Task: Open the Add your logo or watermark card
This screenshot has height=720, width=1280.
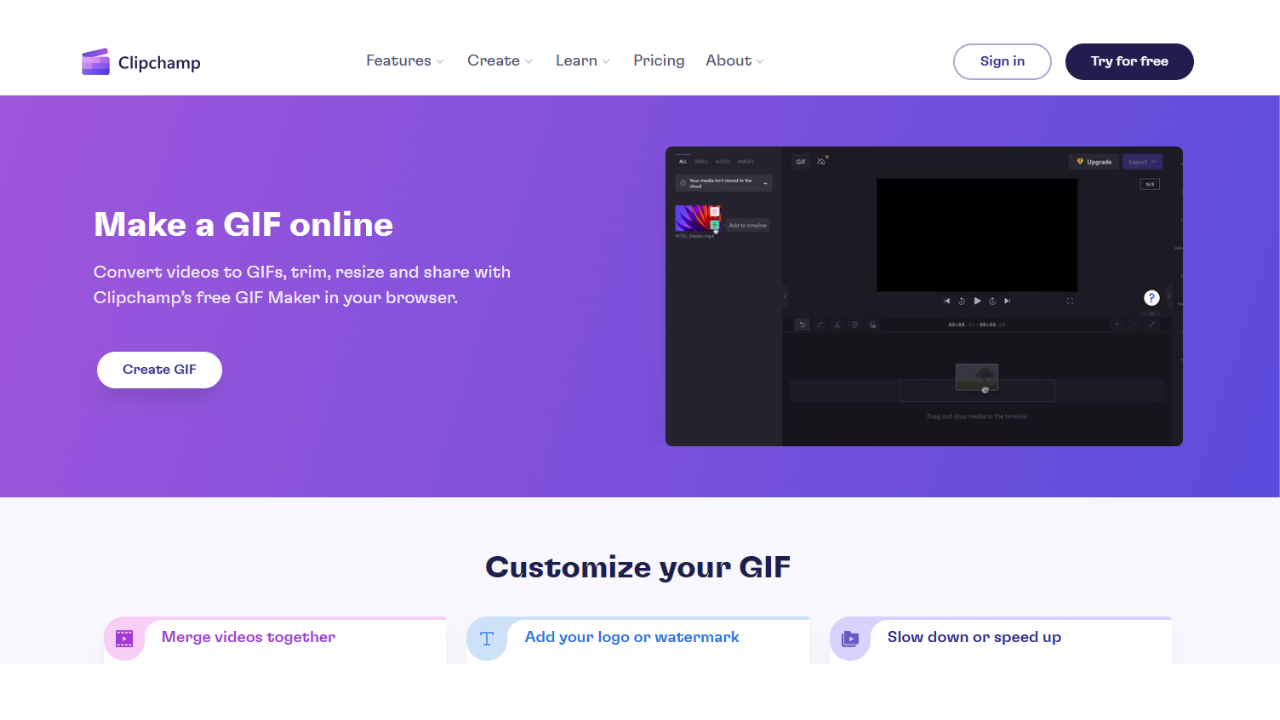Action: pyautogui.click(x=638, y=640)
